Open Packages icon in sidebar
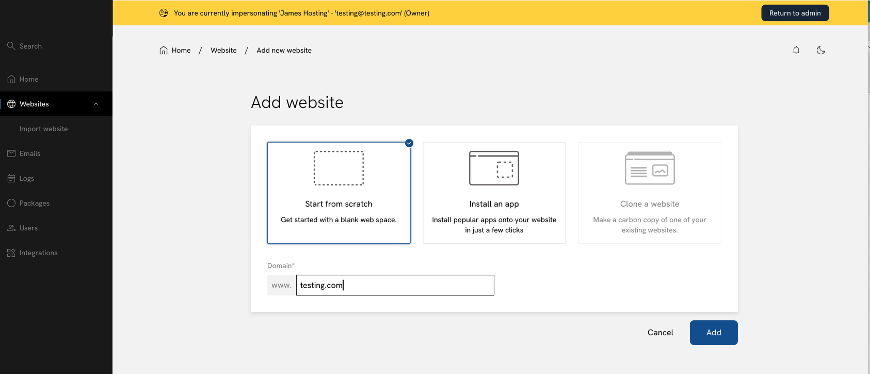The width and height of the screenshot is (870, 374). pos(11,203)
